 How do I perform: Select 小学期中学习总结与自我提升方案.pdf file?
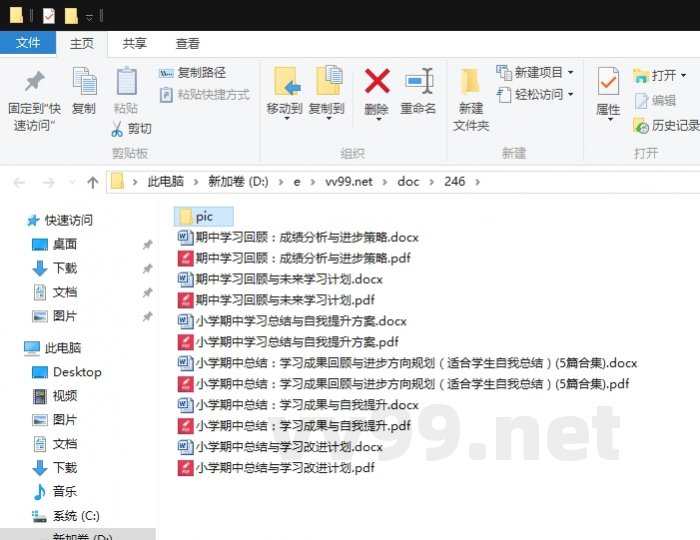(288, 342)
